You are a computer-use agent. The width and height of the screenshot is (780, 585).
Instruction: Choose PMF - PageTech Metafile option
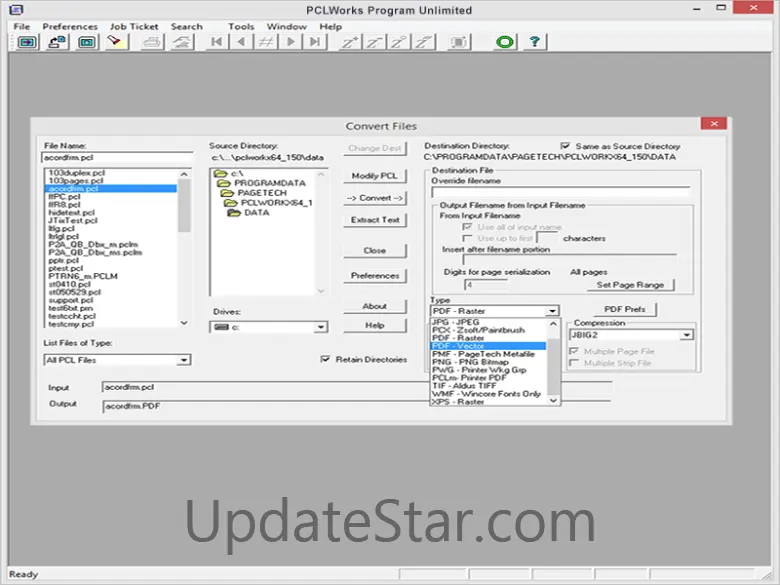[488, 354]
